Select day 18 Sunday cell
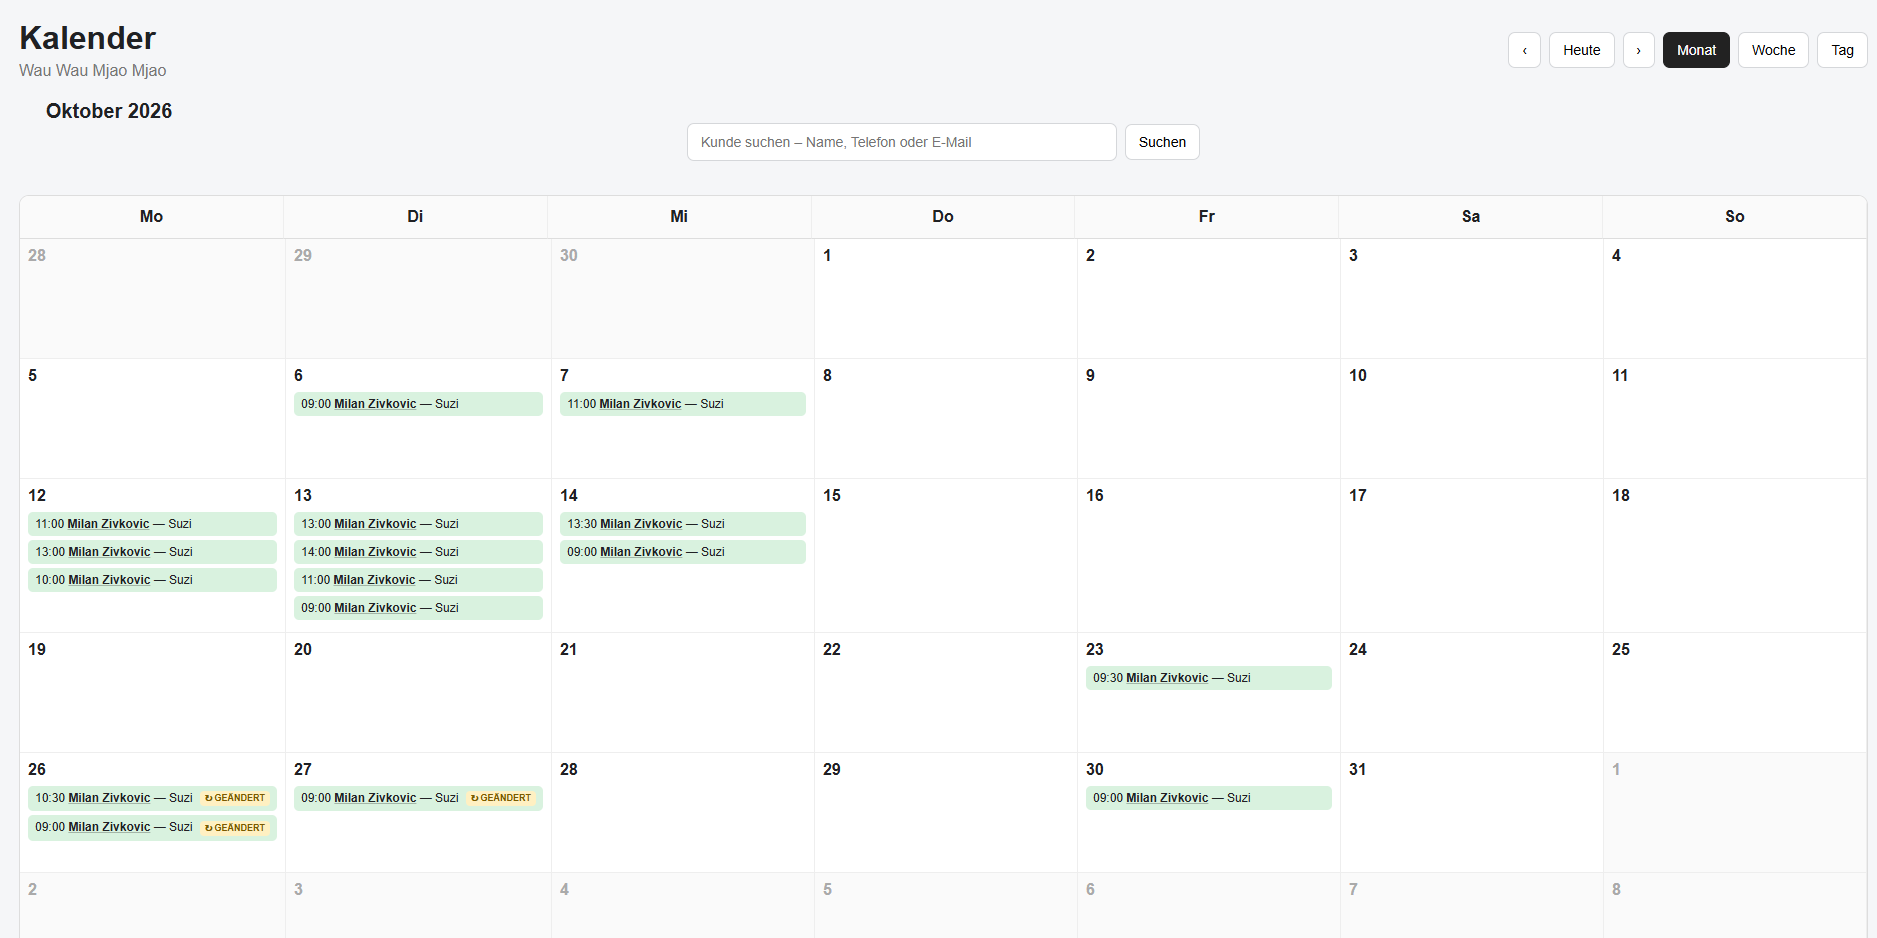Image resolution: width=1877 pixels, height=938 pixels. pyautogui.click(x=1734, y=555)
